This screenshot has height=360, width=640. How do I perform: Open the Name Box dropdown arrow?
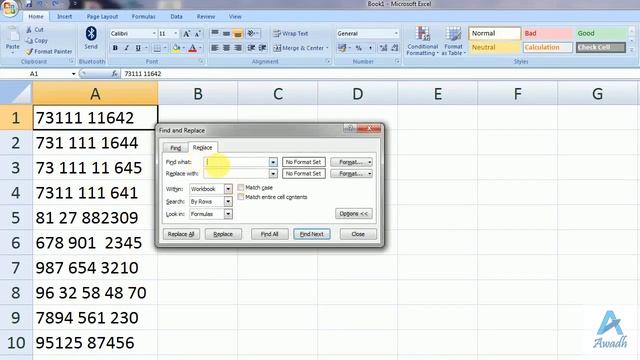click(73, 74)
